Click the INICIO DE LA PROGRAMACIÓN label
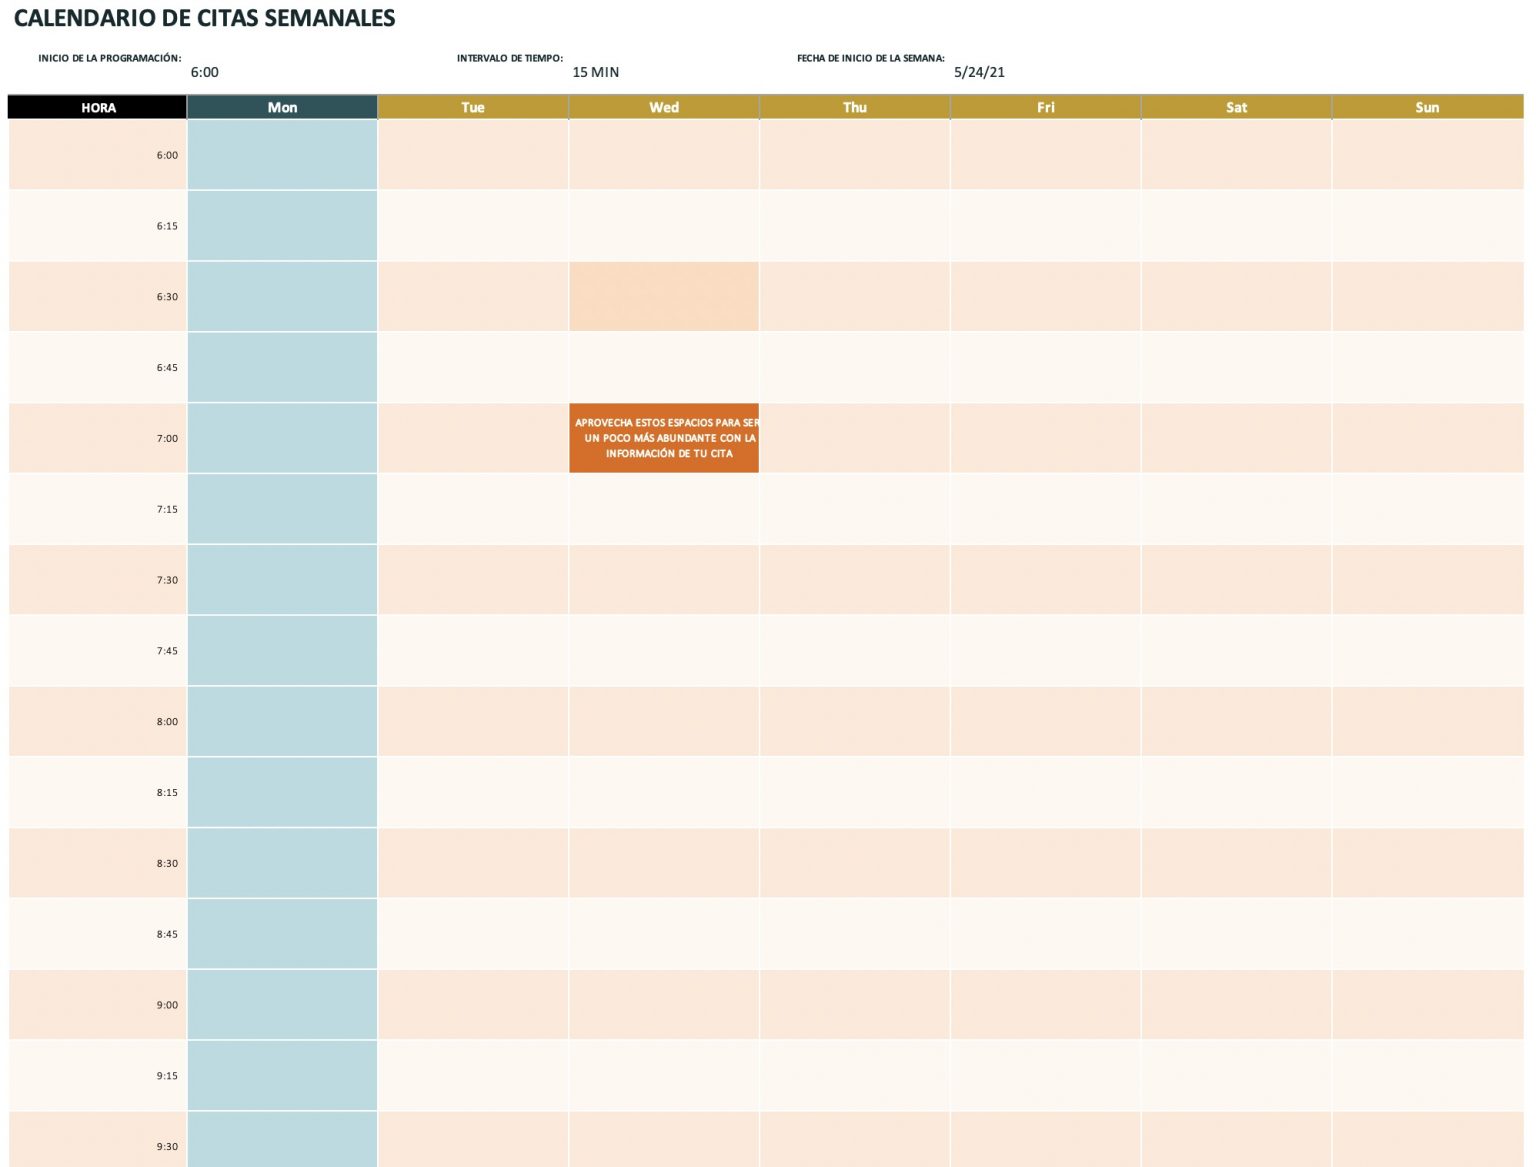 [x=110, y=57]
